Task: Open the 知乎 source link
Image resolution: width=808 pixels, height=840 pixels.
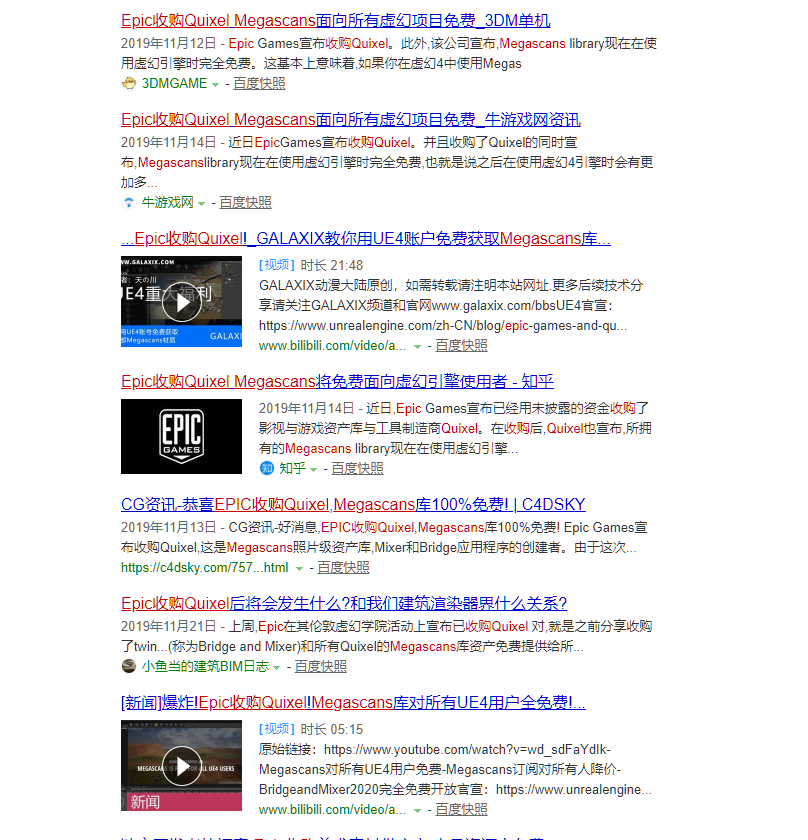Action: pyautogui.click(x=293, y=469)
